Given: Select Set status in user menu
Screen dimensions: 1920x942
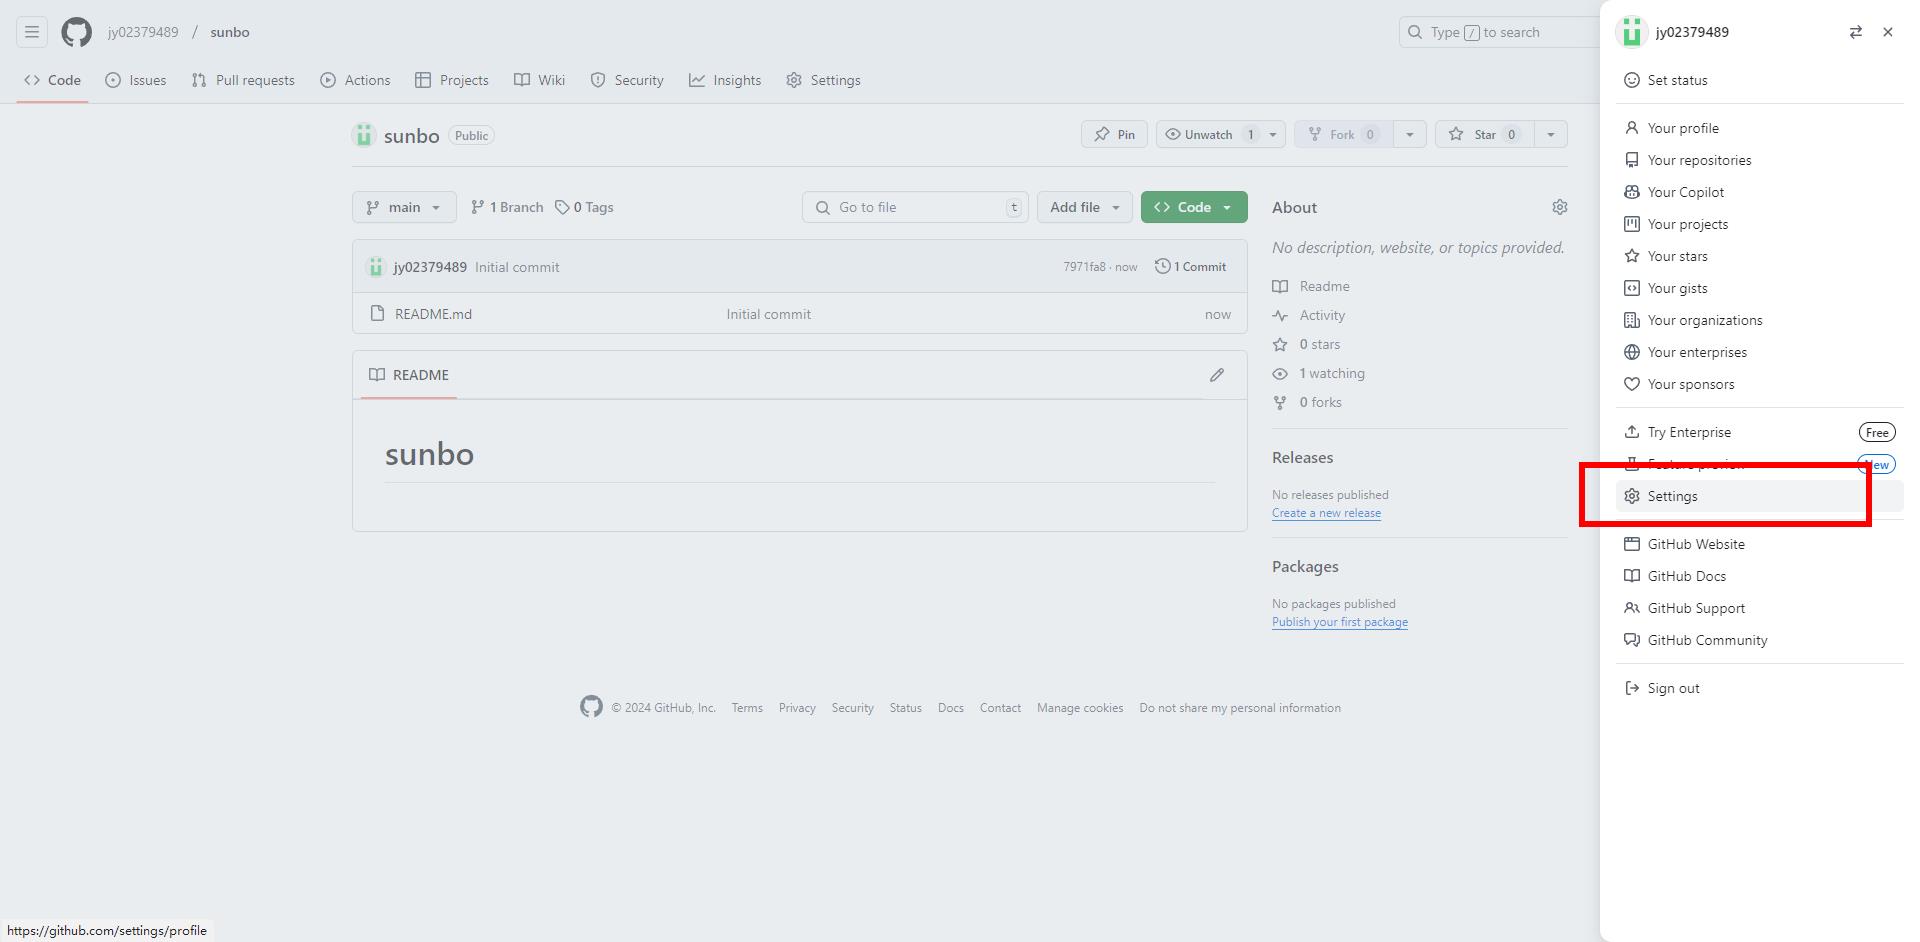Looking at the screenshot, I should [x=1760, y=80].
